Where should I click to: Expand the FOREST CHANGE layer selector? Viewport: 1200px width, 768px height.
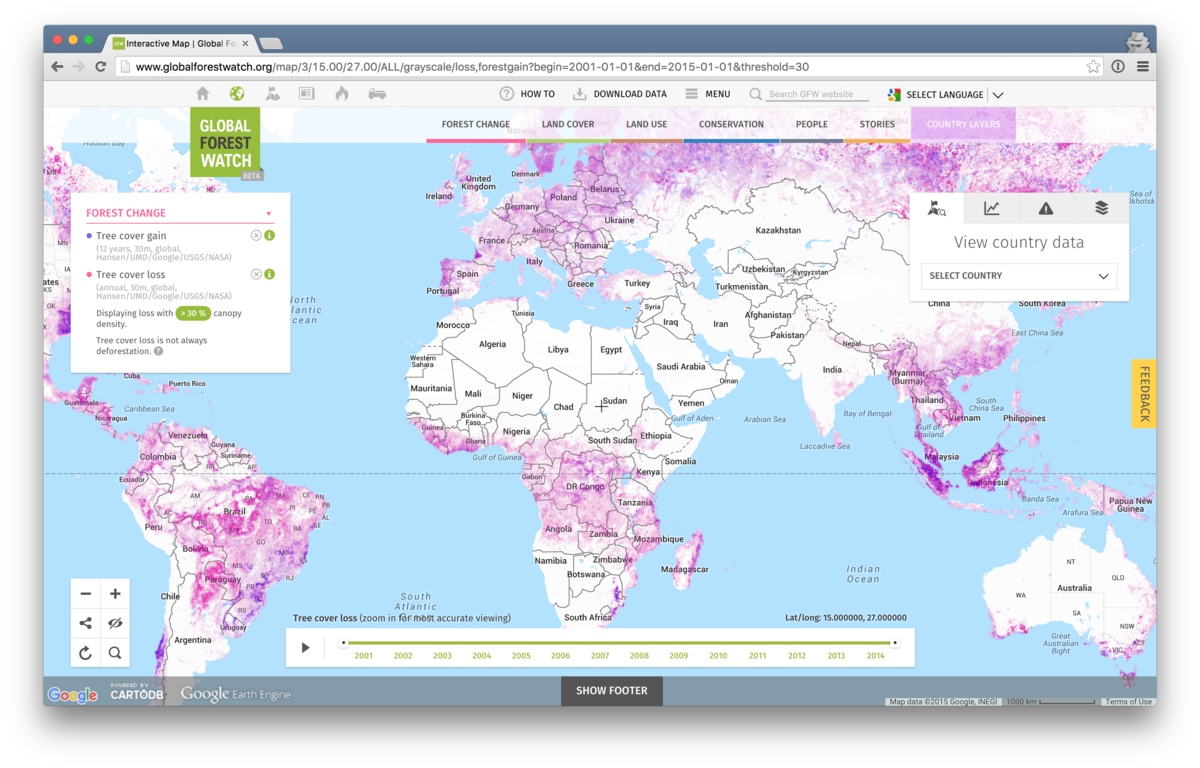(x=268, y=213)
